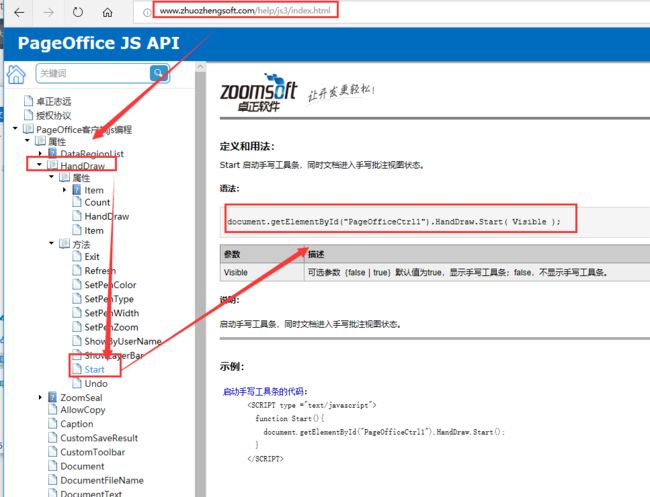The height and width of the screenshot is (497, 650).
Task: Expand the DataRegionList node
Action: 40,153
